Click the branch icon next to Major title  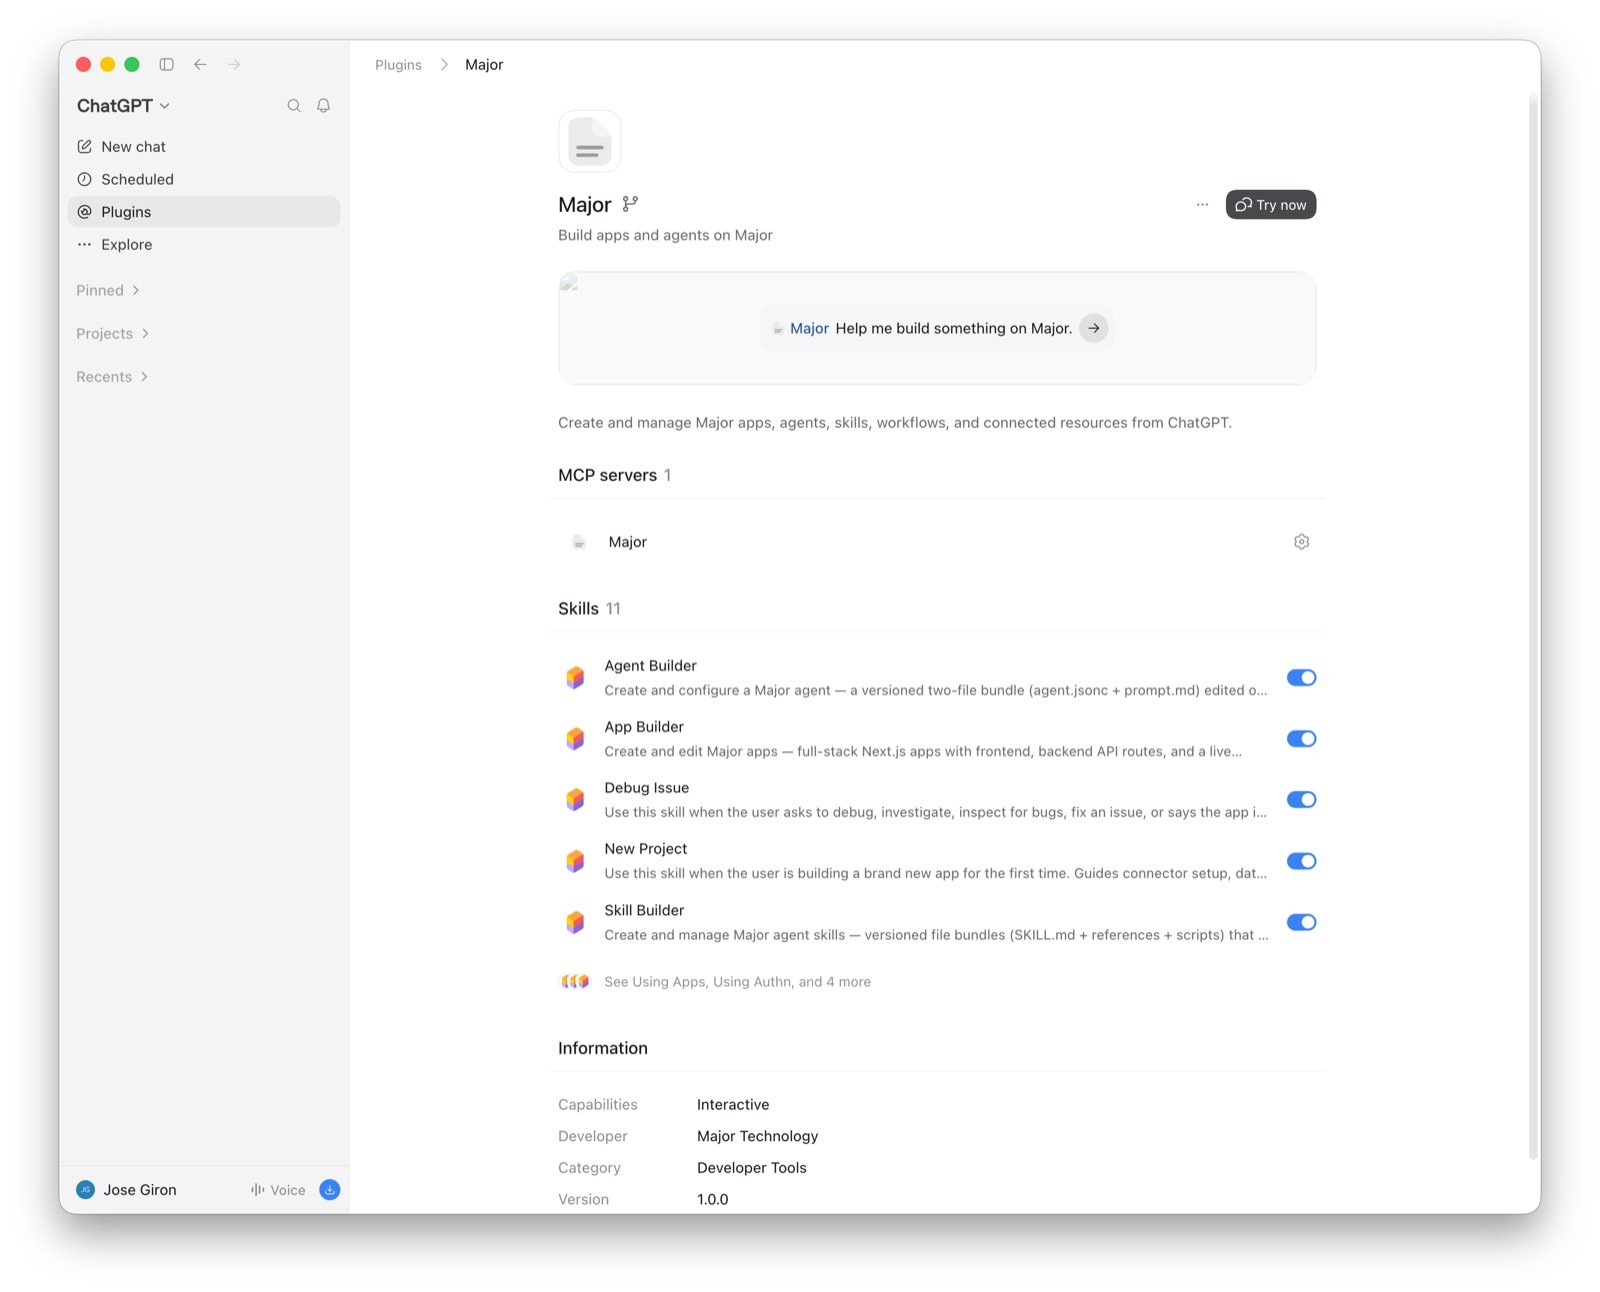(630, 204)
